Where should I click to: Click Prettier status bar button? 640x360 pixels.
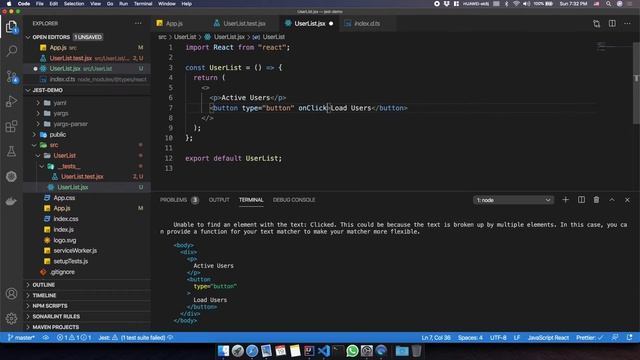tap(589, 338)
